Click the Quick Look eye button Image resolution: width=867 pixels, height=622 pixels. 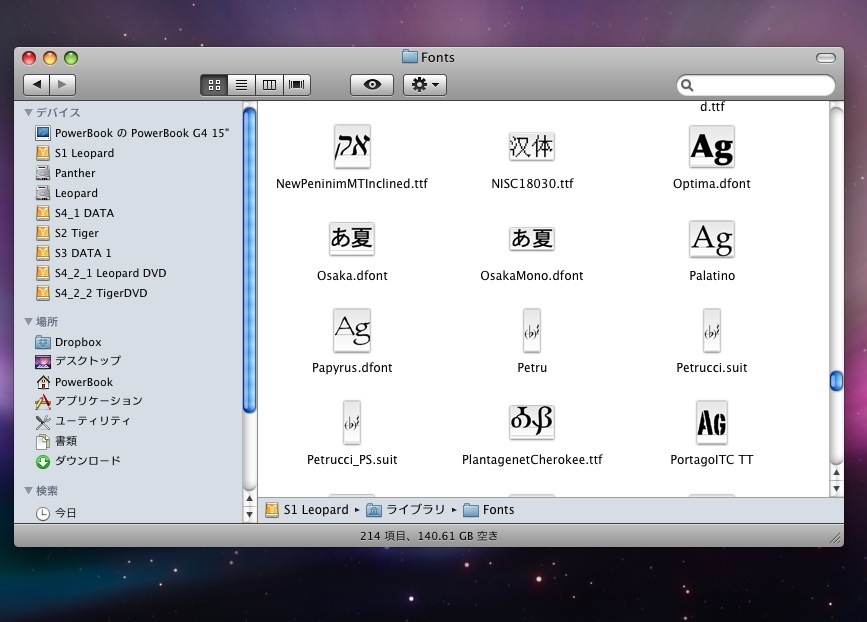[372, 85]
